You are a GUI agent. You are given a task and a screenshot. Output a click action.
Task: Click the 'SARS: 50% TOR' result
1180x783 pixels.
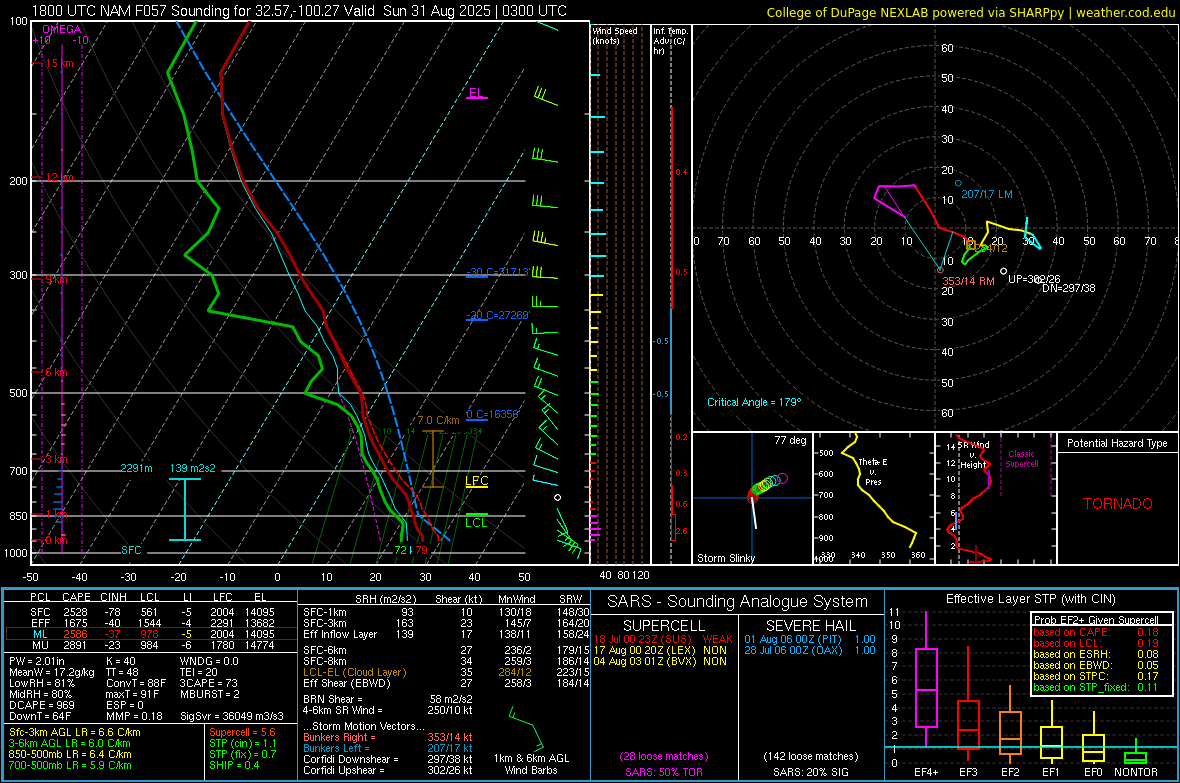663,772
